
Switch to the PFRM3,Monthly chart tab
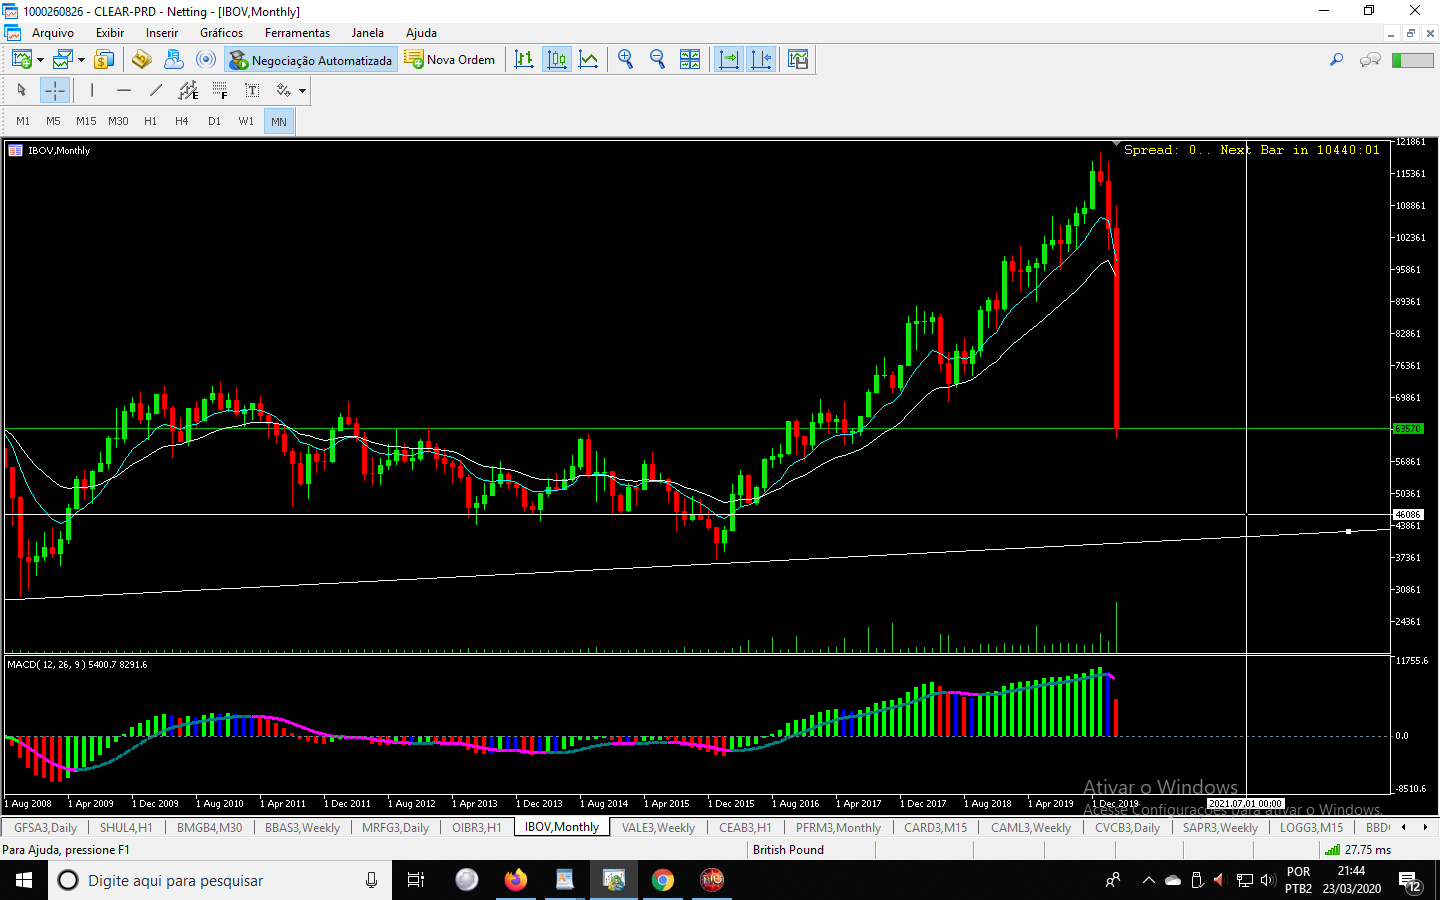[838, 827]
